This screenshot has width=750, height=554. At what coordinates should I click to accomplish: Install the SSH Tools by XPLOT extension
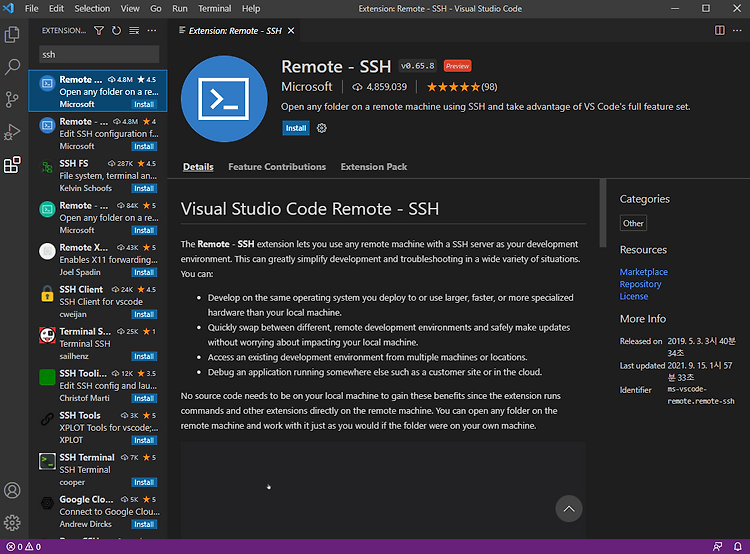click(x=144, y=440)
